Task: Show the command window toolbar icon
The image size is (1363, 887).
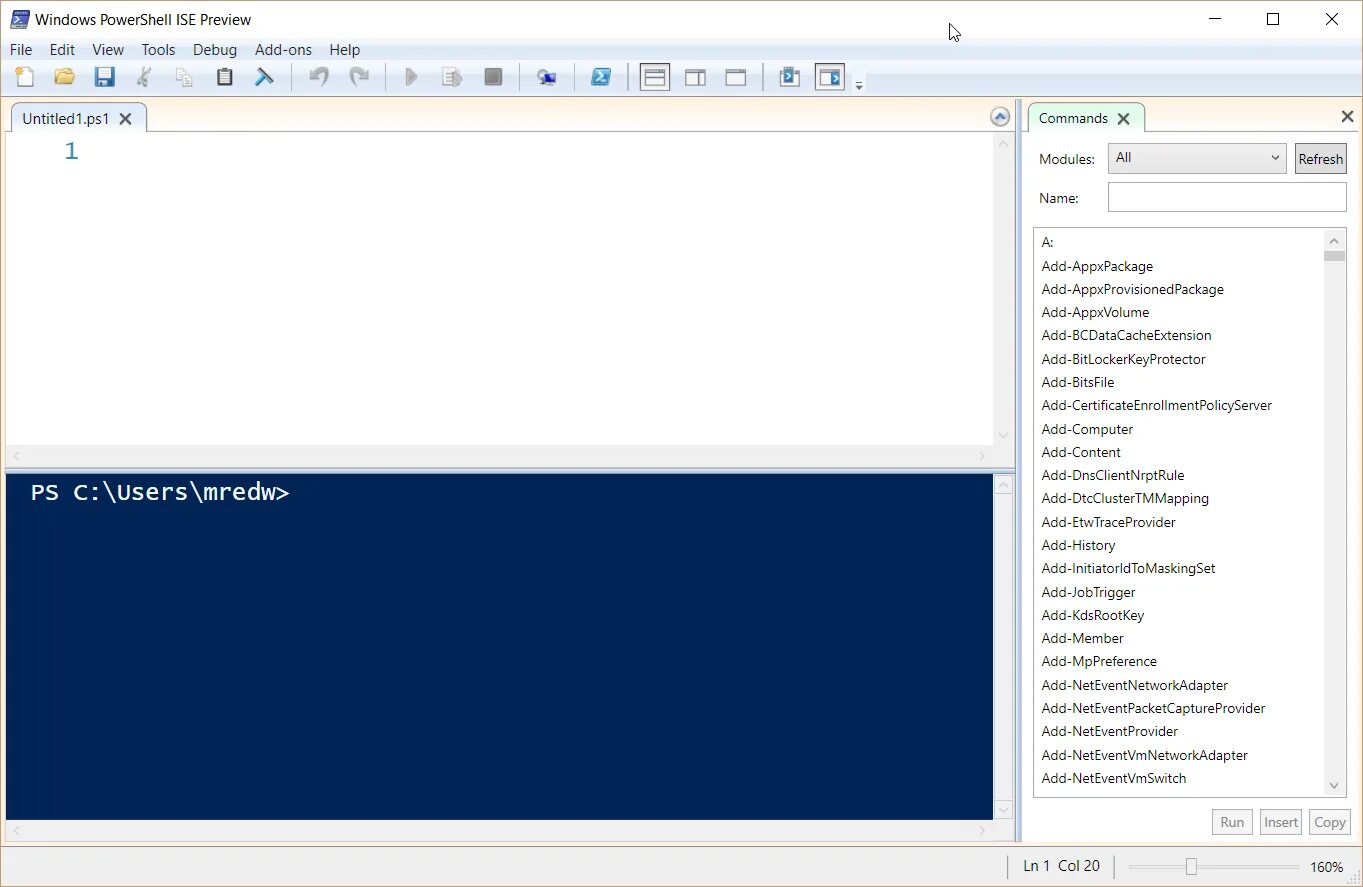Action: coord(790,77)
